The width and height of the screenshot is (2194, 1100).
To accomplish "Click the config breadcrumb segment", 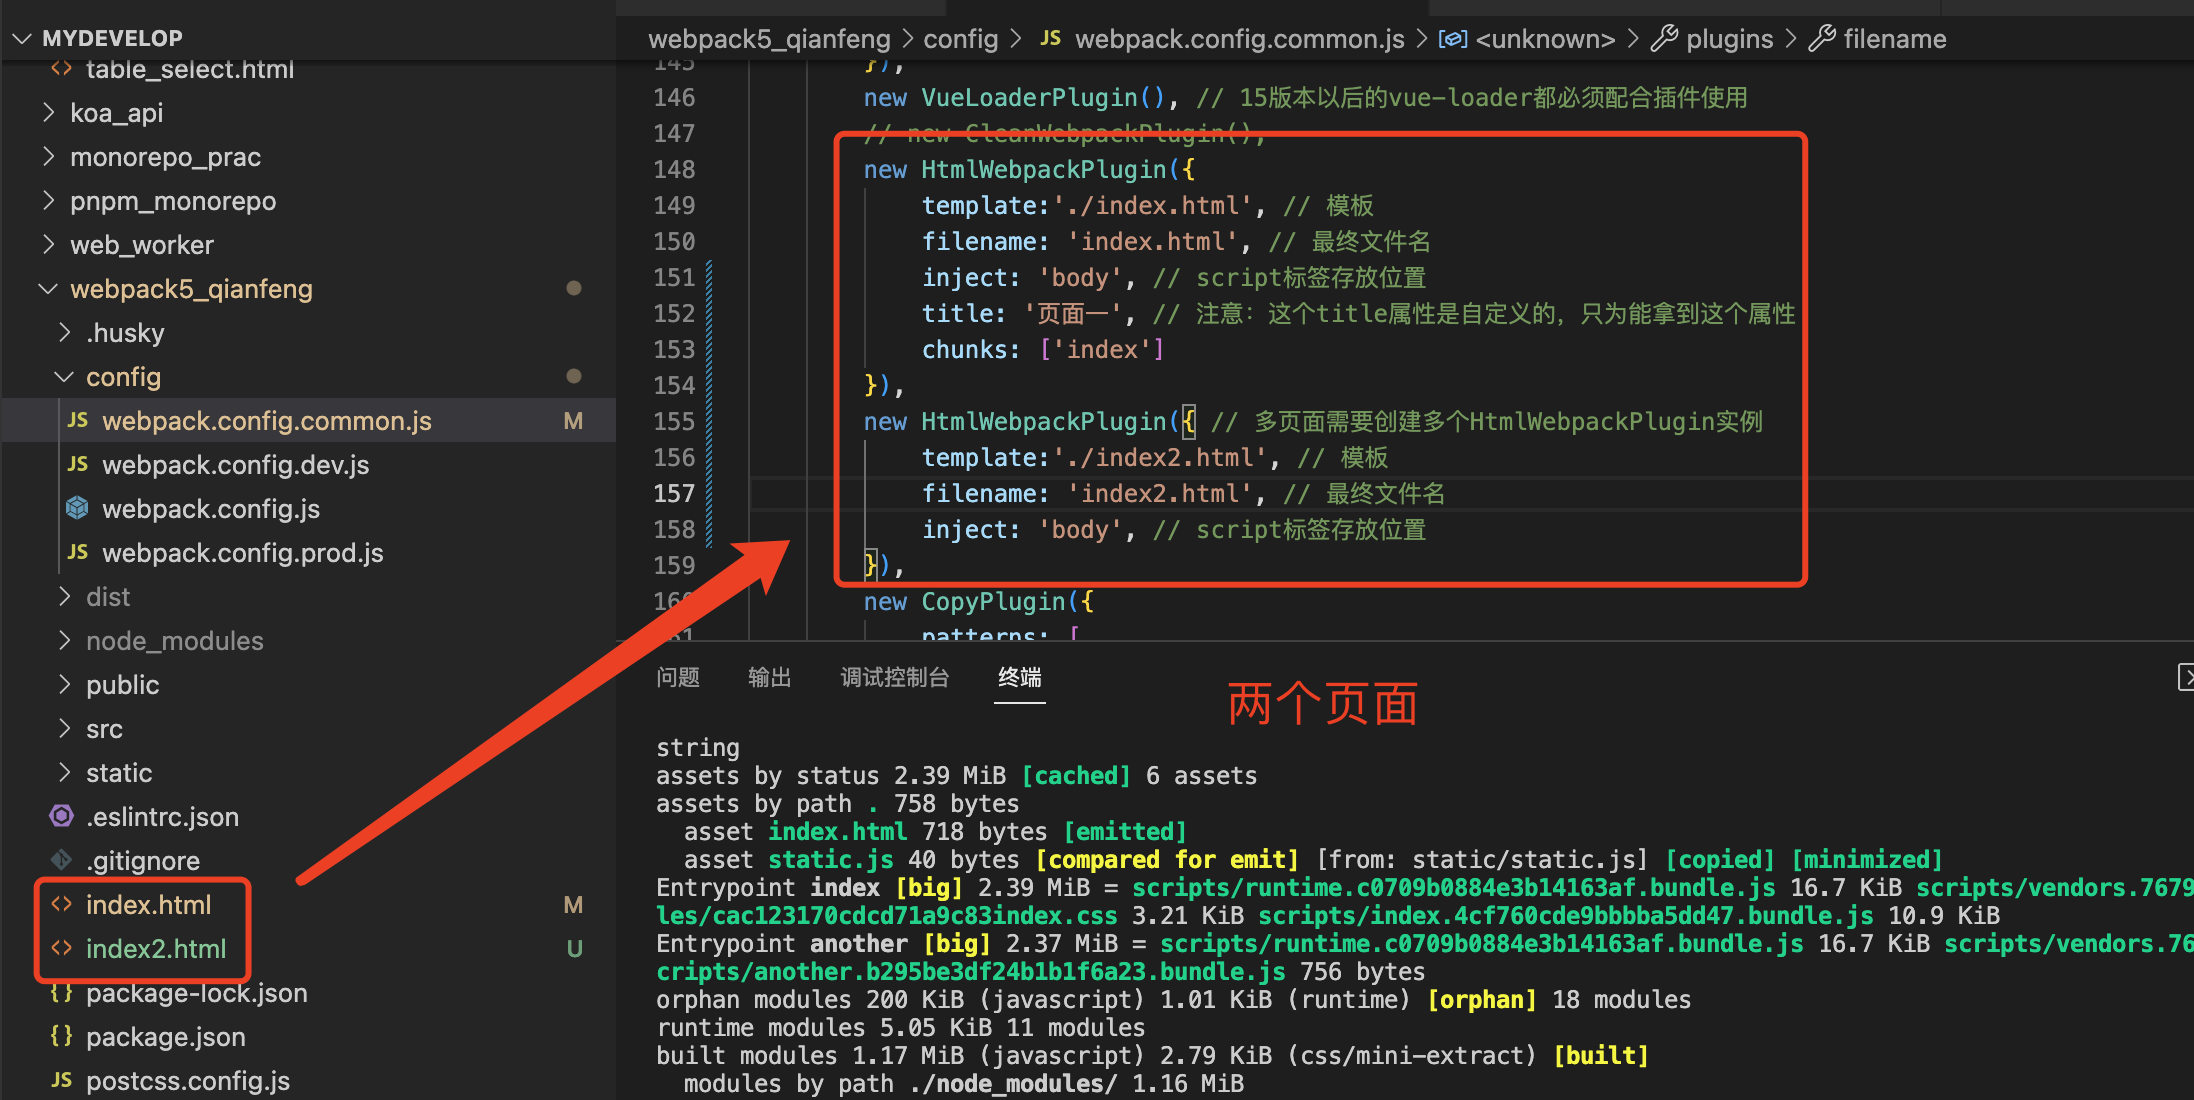I will [960, 39].
